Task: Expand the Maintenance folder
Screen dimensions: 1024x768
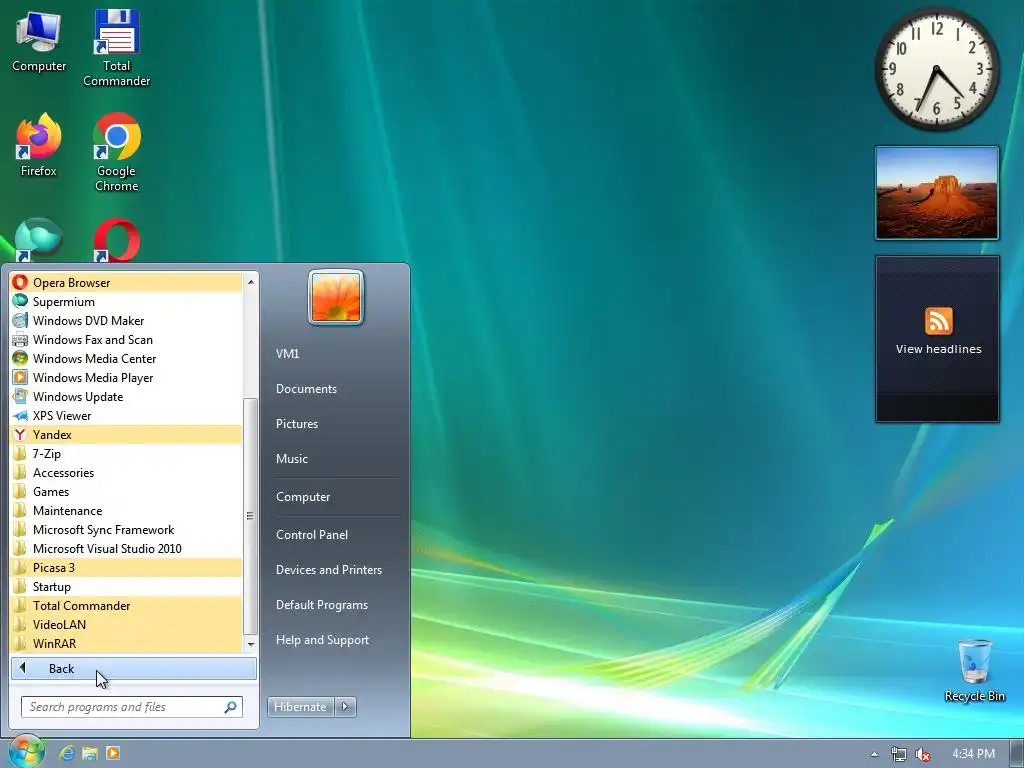Action: pyautogui.click(x=126, y=511)
